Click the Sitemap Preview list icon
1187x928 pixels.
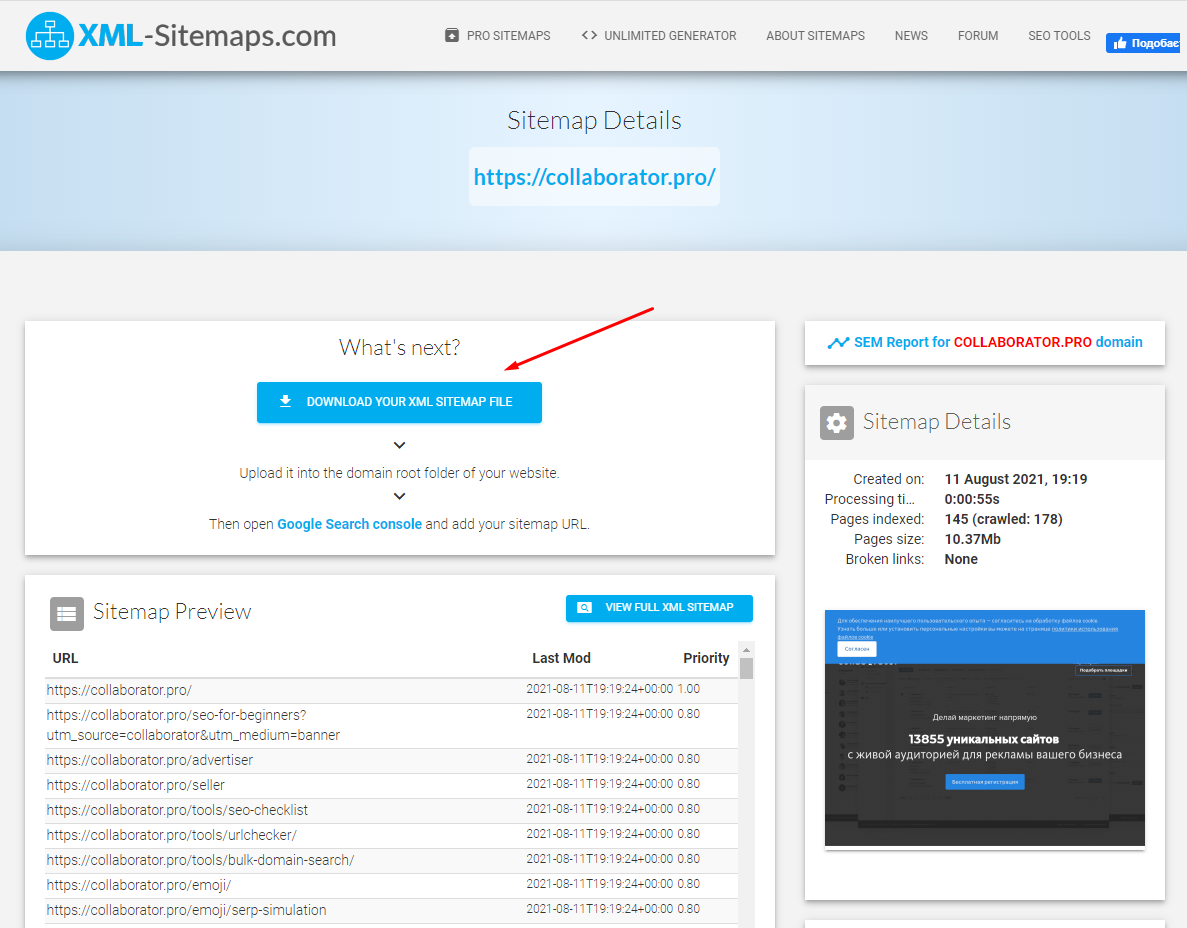tap(67, 613)
